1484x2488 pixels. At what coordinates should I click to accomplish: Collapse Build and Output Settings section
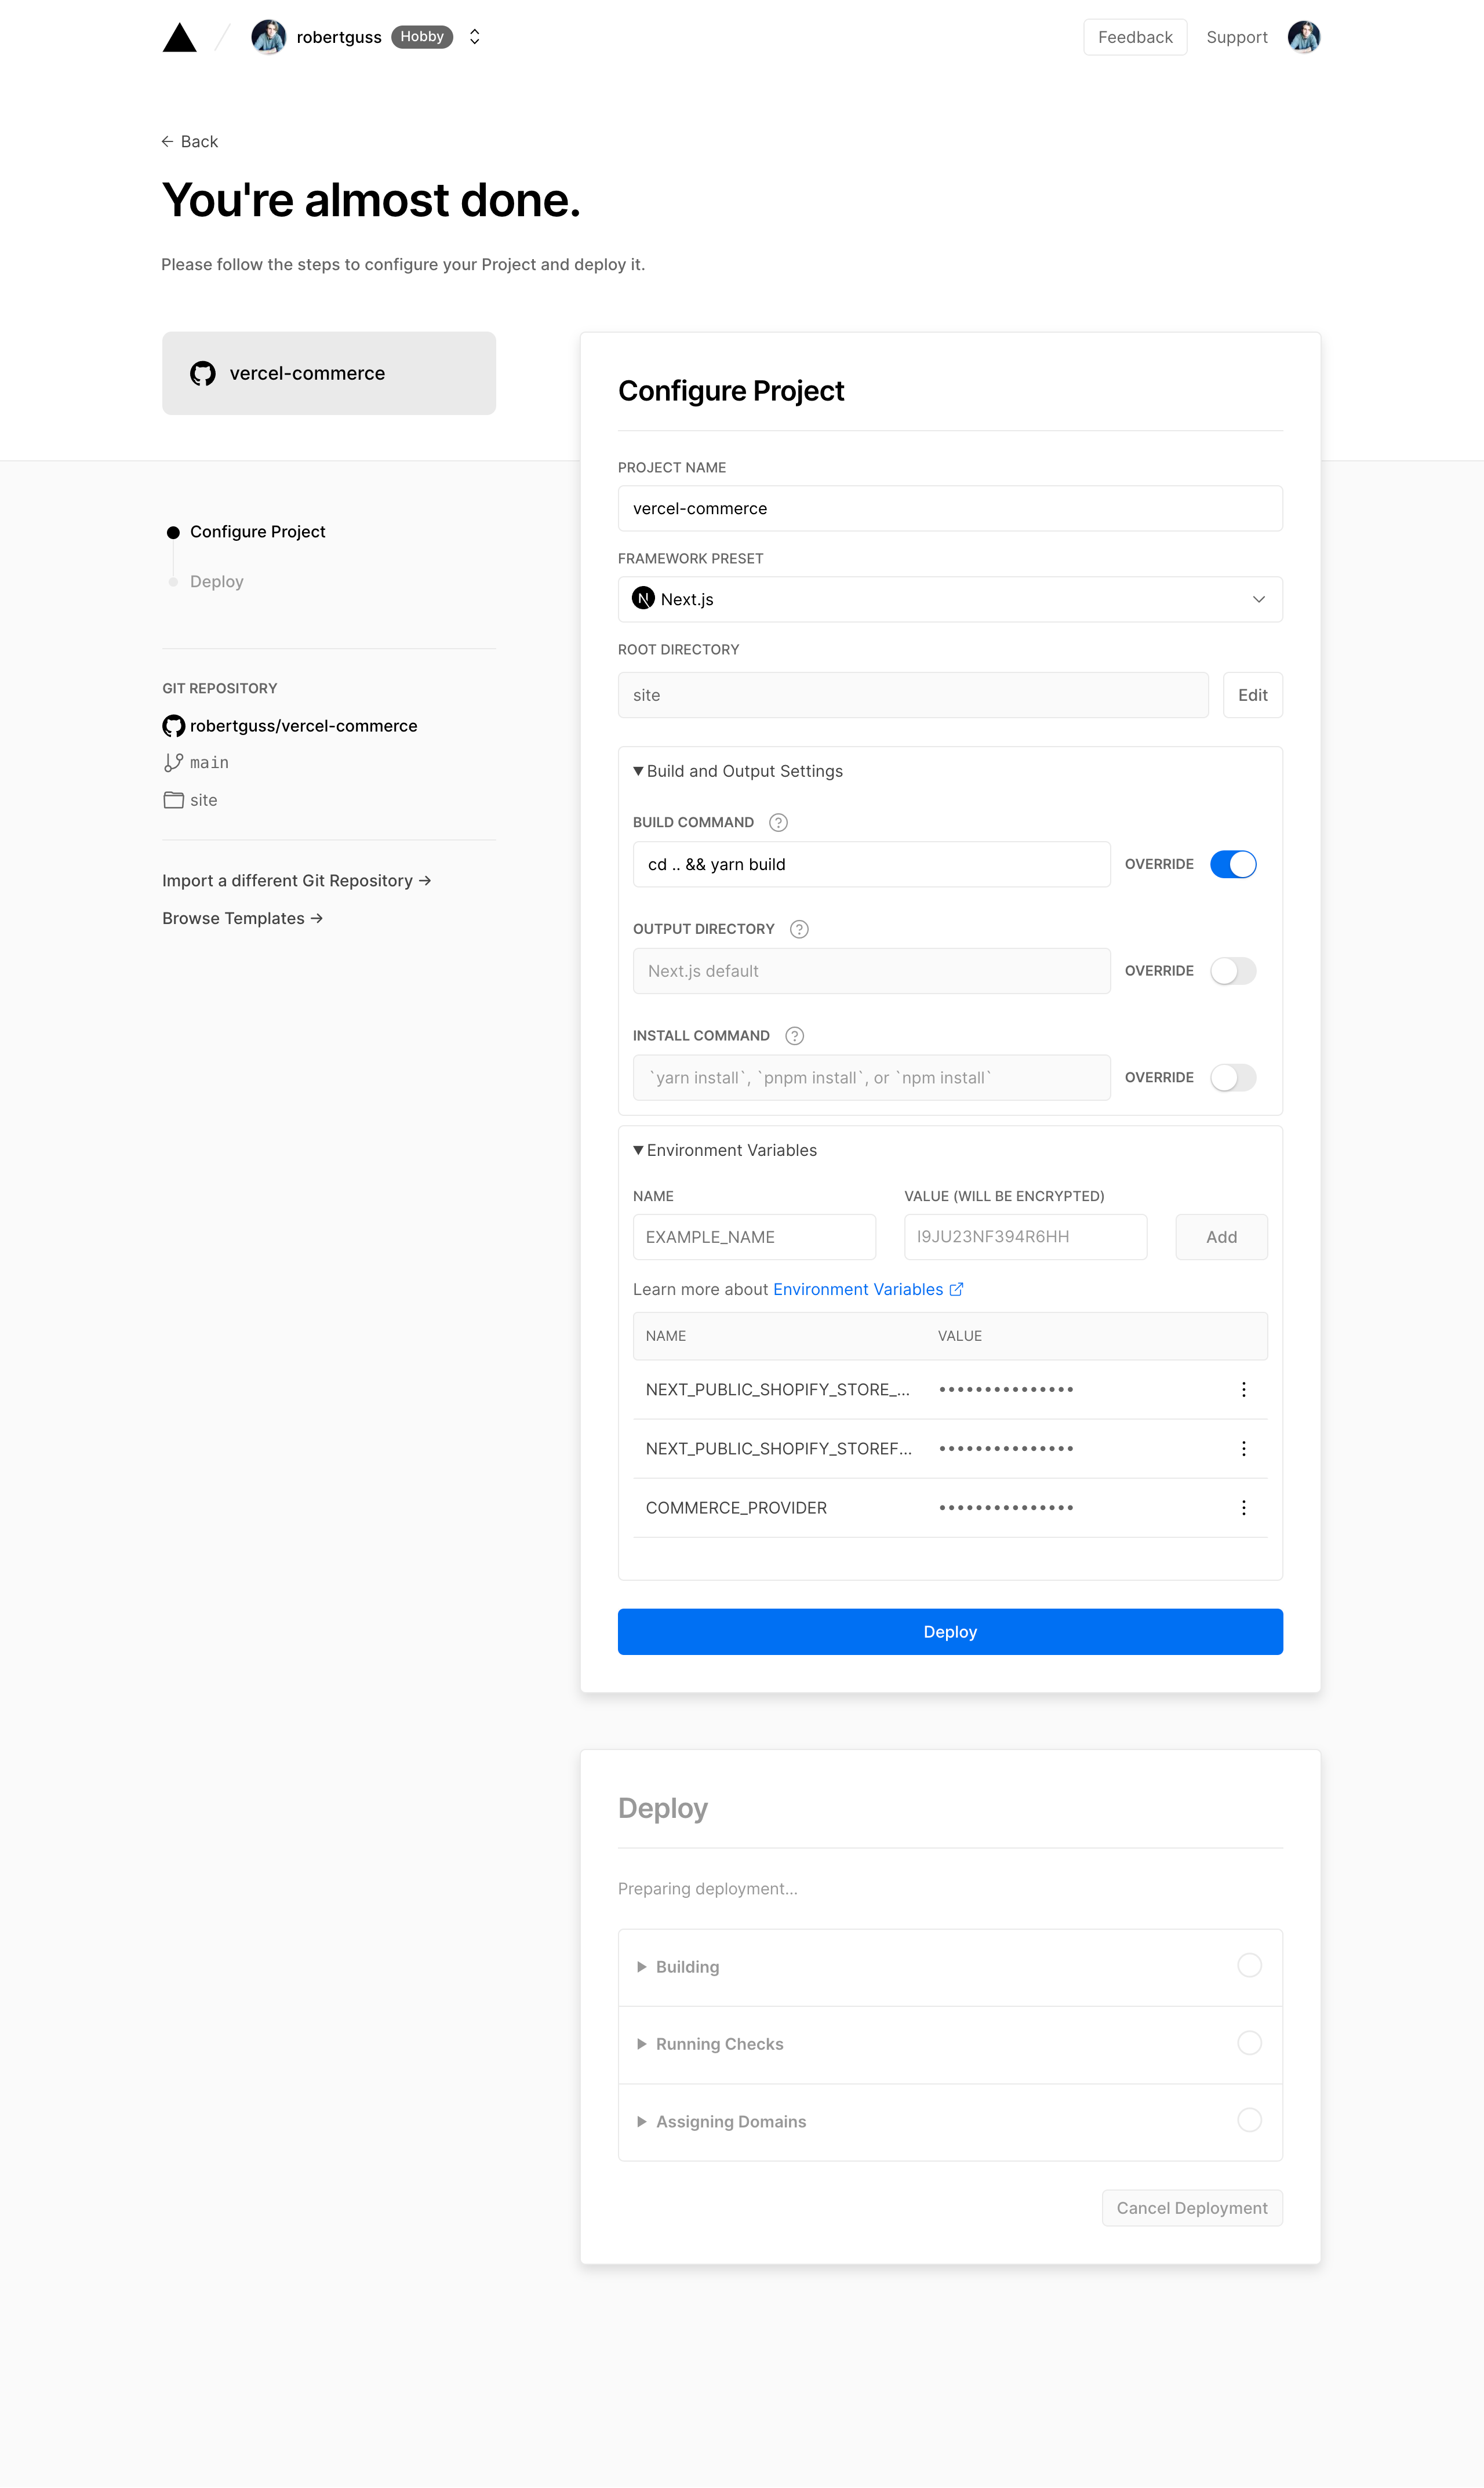[738, 771]
